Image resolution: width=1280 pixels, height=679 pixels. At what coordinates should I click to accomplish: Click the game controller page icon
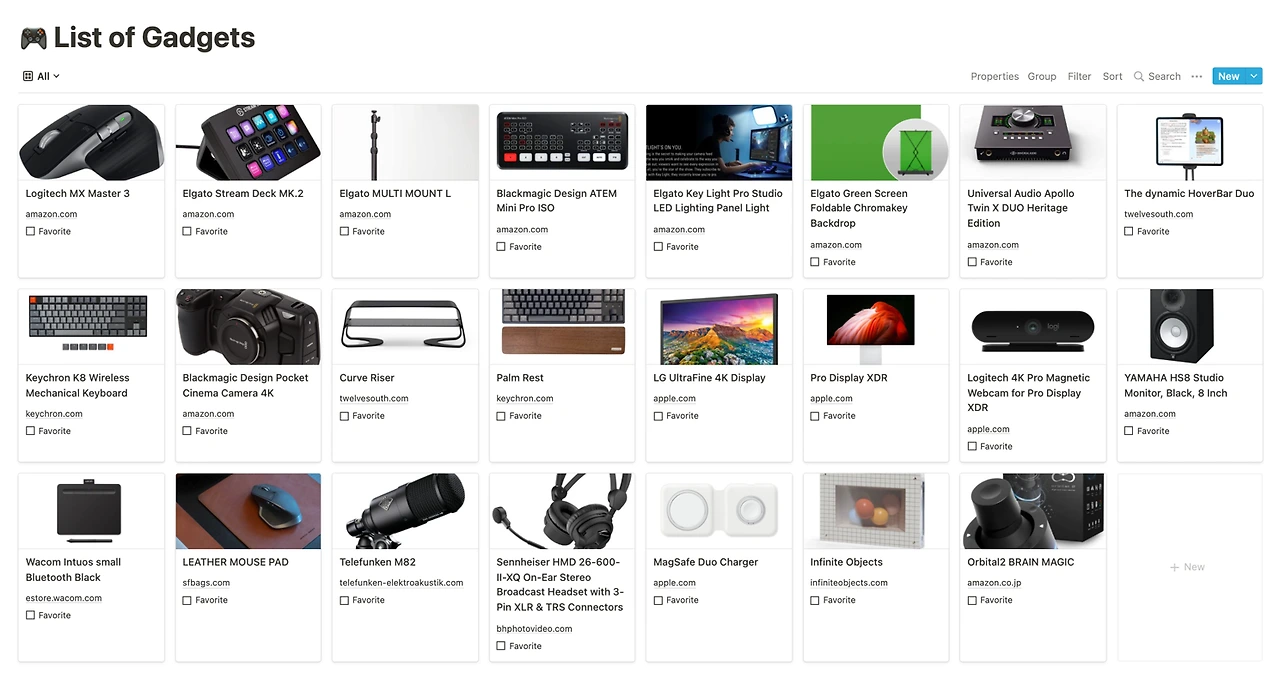(33, 38)
